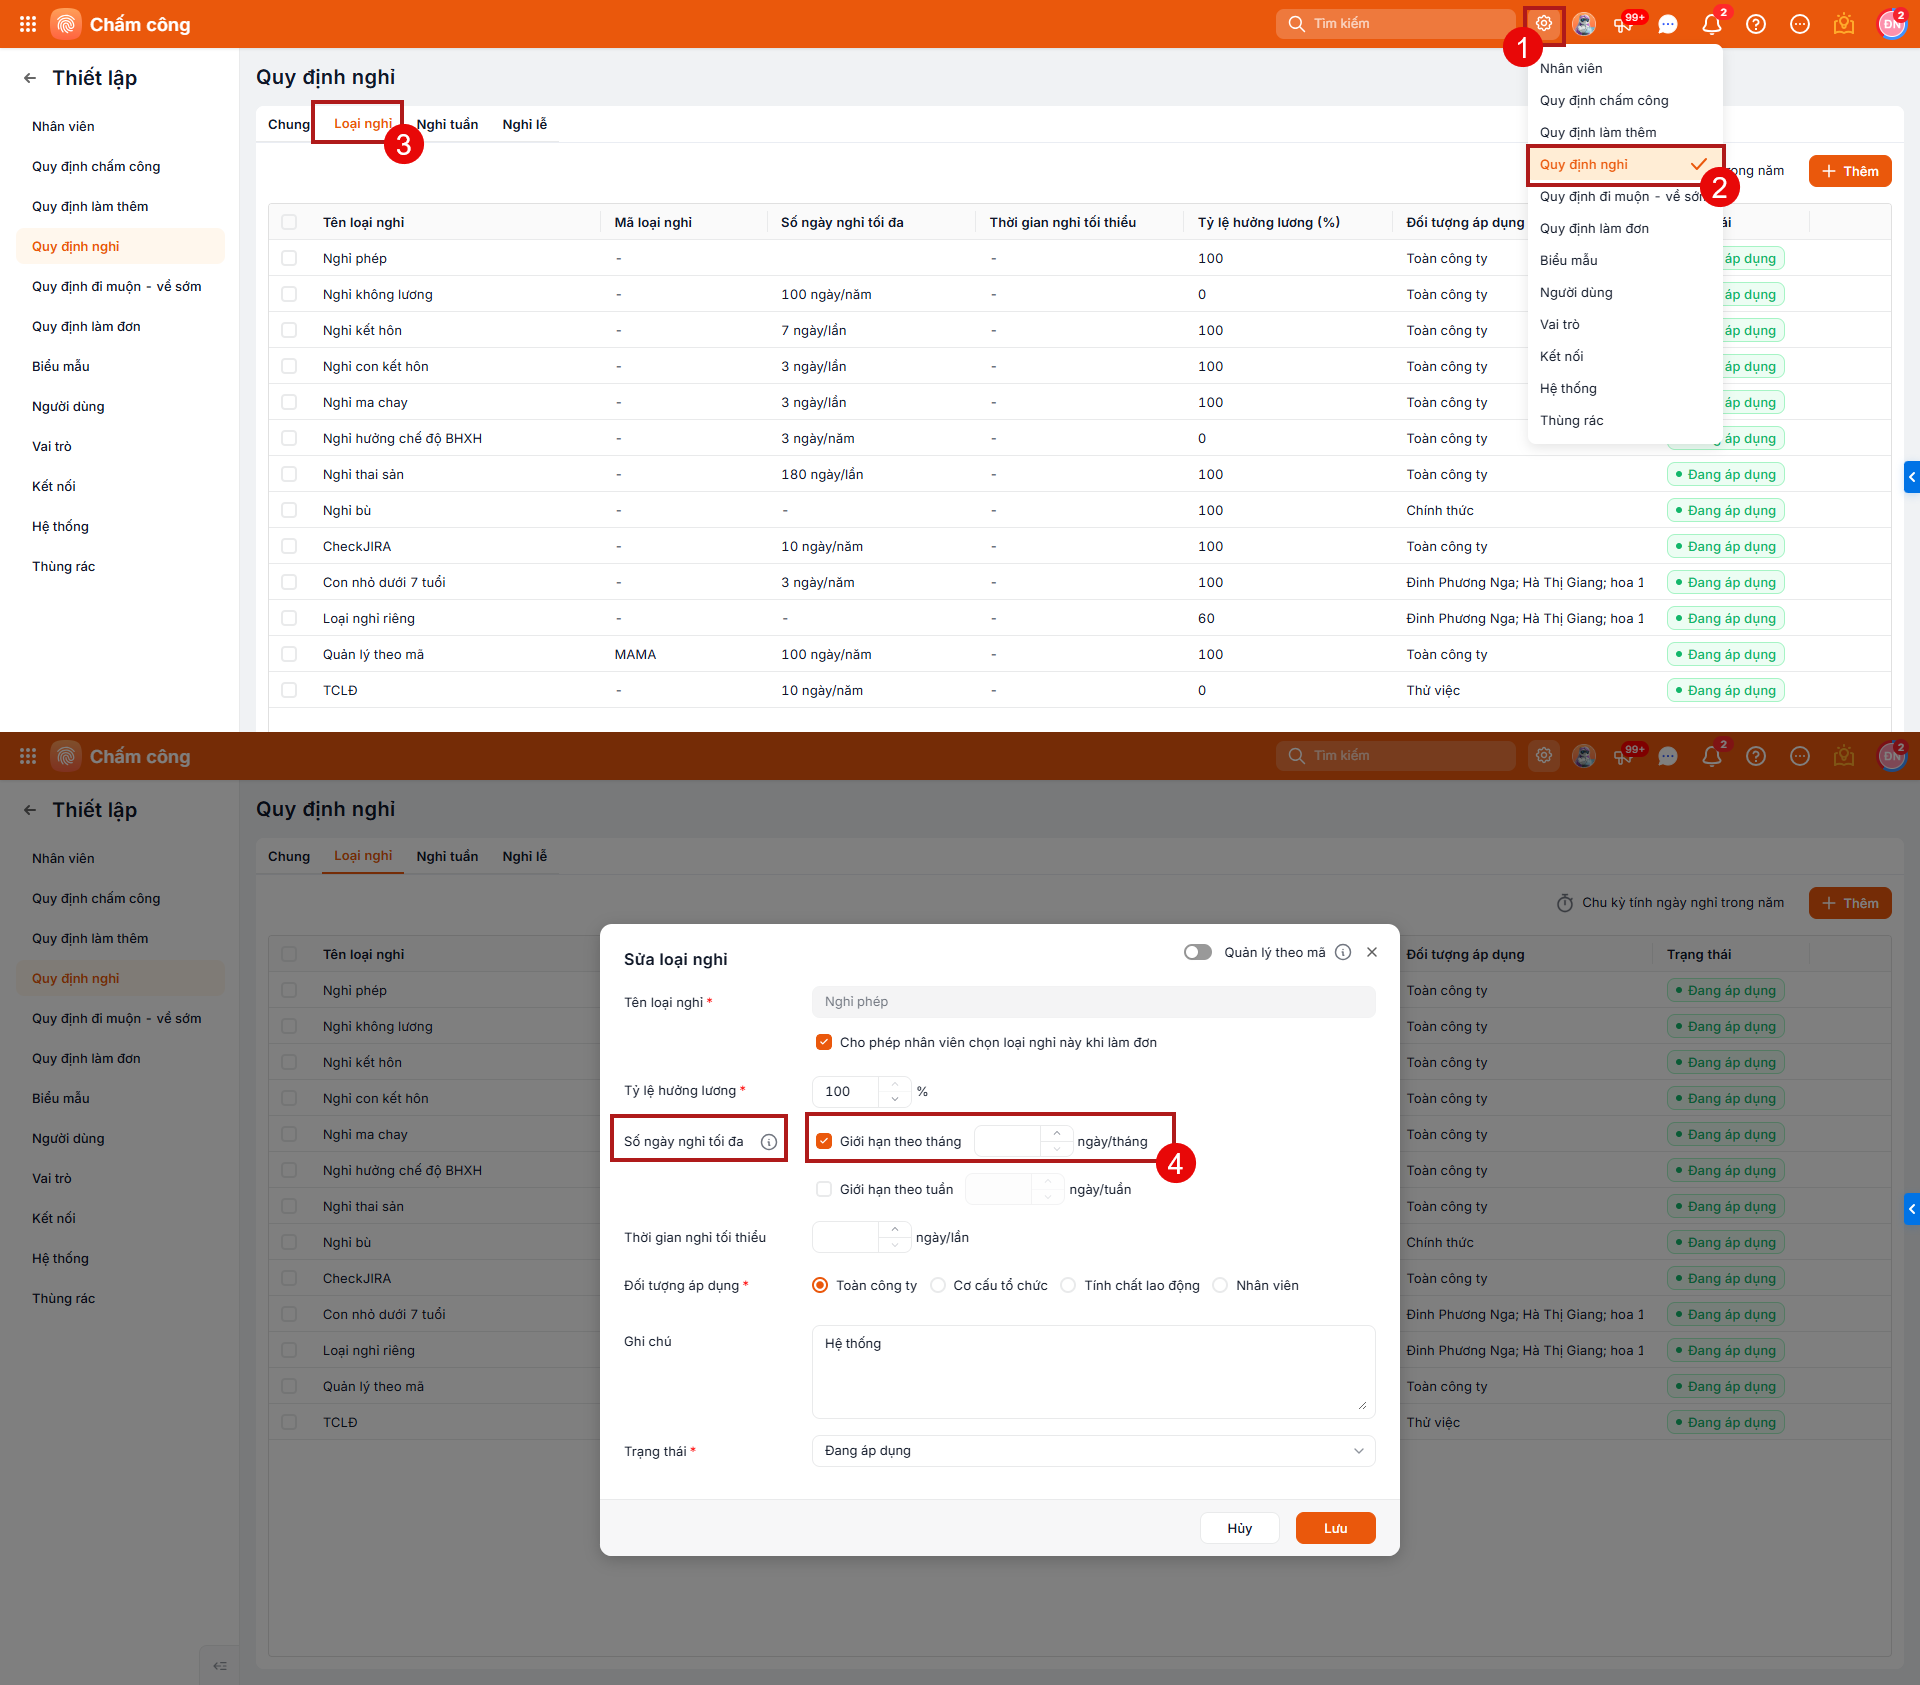
Task: Tick the Nghỉ thai sản row checkbox, upper table
Action: pyautogui.click(x=289, y=474)
